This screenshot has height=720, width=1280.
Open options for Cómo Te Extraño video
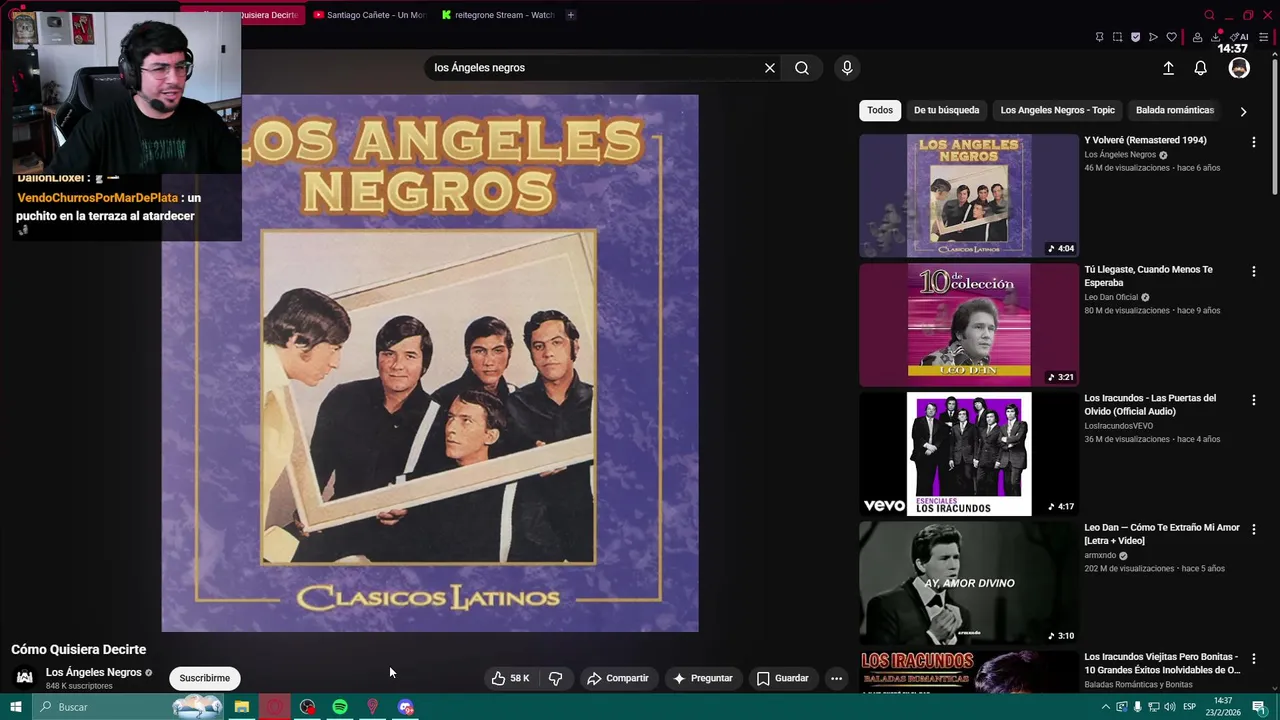point(1253,529)
